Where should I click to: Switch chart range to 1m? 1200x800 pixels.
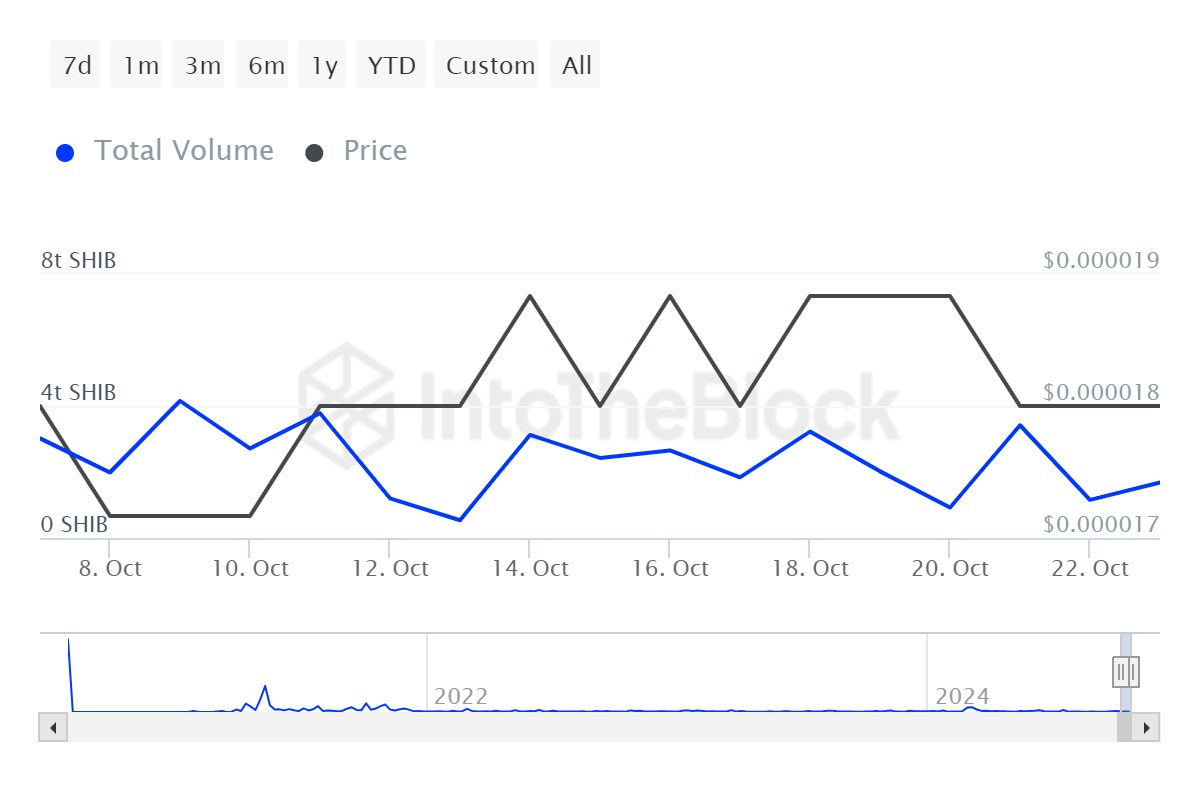140,66
